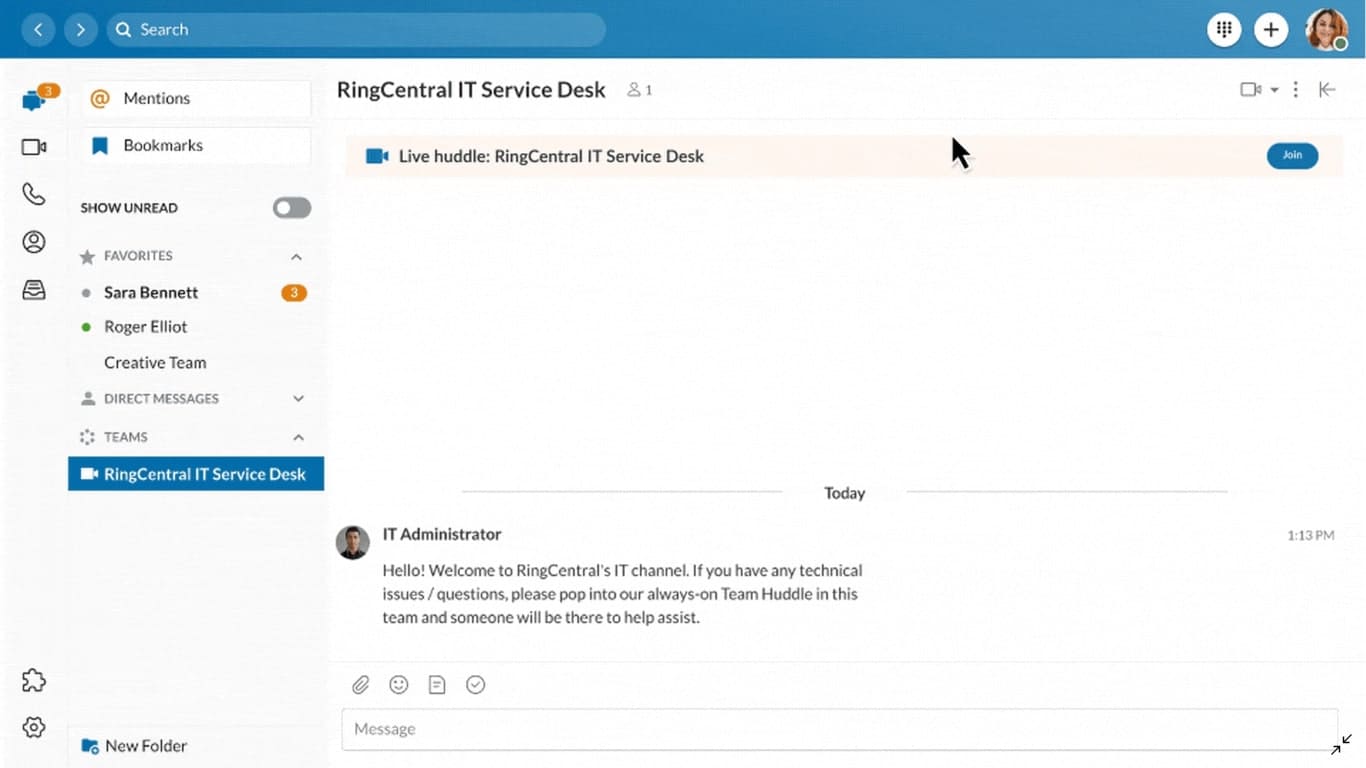Open Mentions
The width and height of the screenshot is (1366, 768).
[196, 98]
